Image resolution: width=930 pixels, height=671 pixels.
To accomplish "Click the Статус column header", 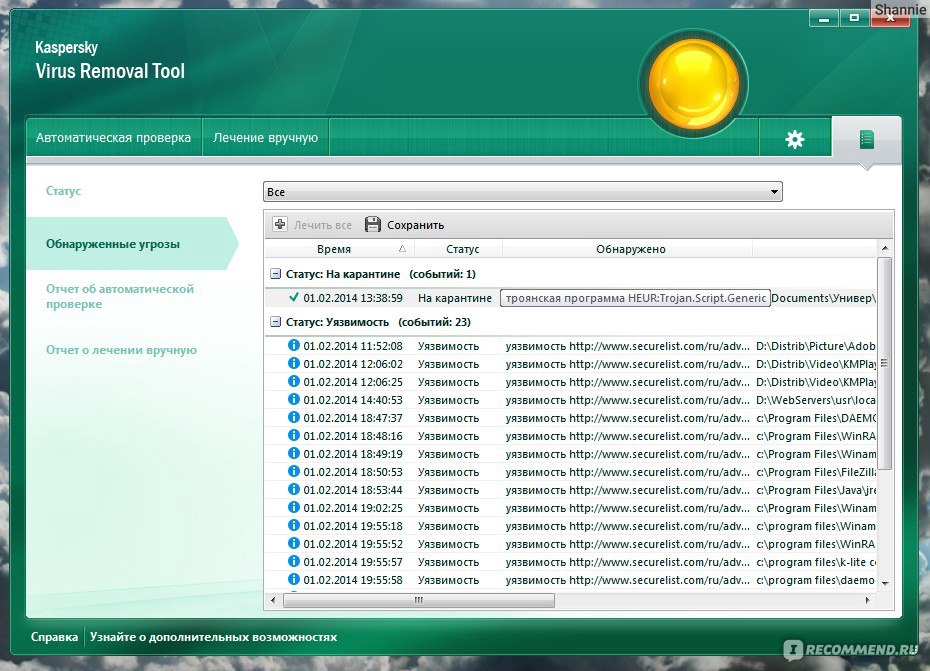I will pyautogui.click(x=463, y=249).
